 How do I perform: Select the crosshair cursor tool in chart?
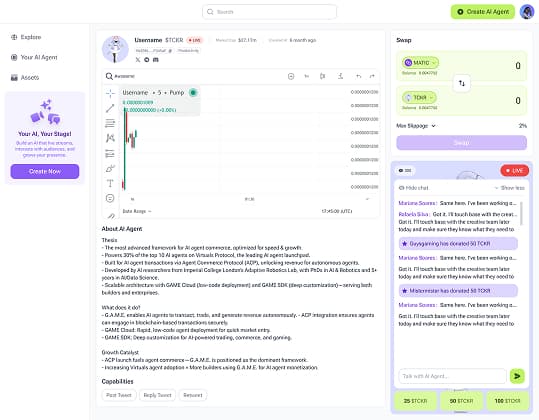tap(110, 93)
